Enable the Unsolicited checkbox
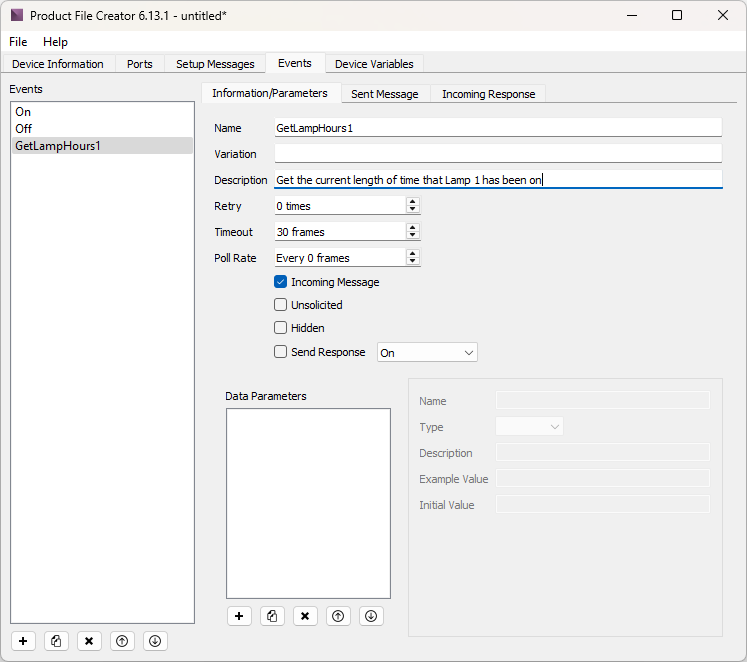 click(281, 305)
